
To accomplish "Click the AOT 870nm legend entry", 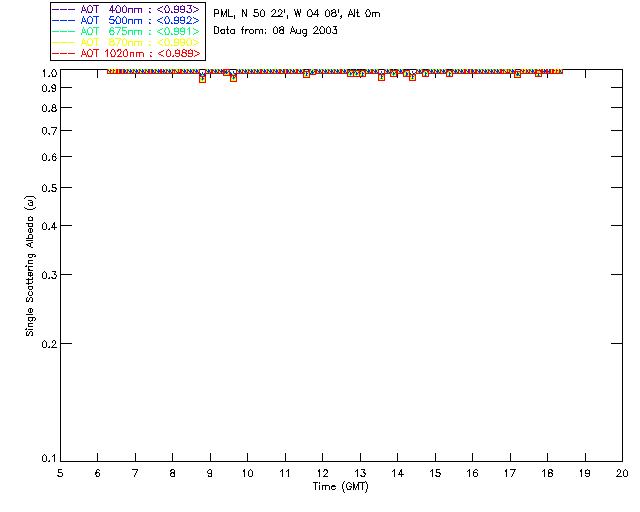I will point(126,42).
